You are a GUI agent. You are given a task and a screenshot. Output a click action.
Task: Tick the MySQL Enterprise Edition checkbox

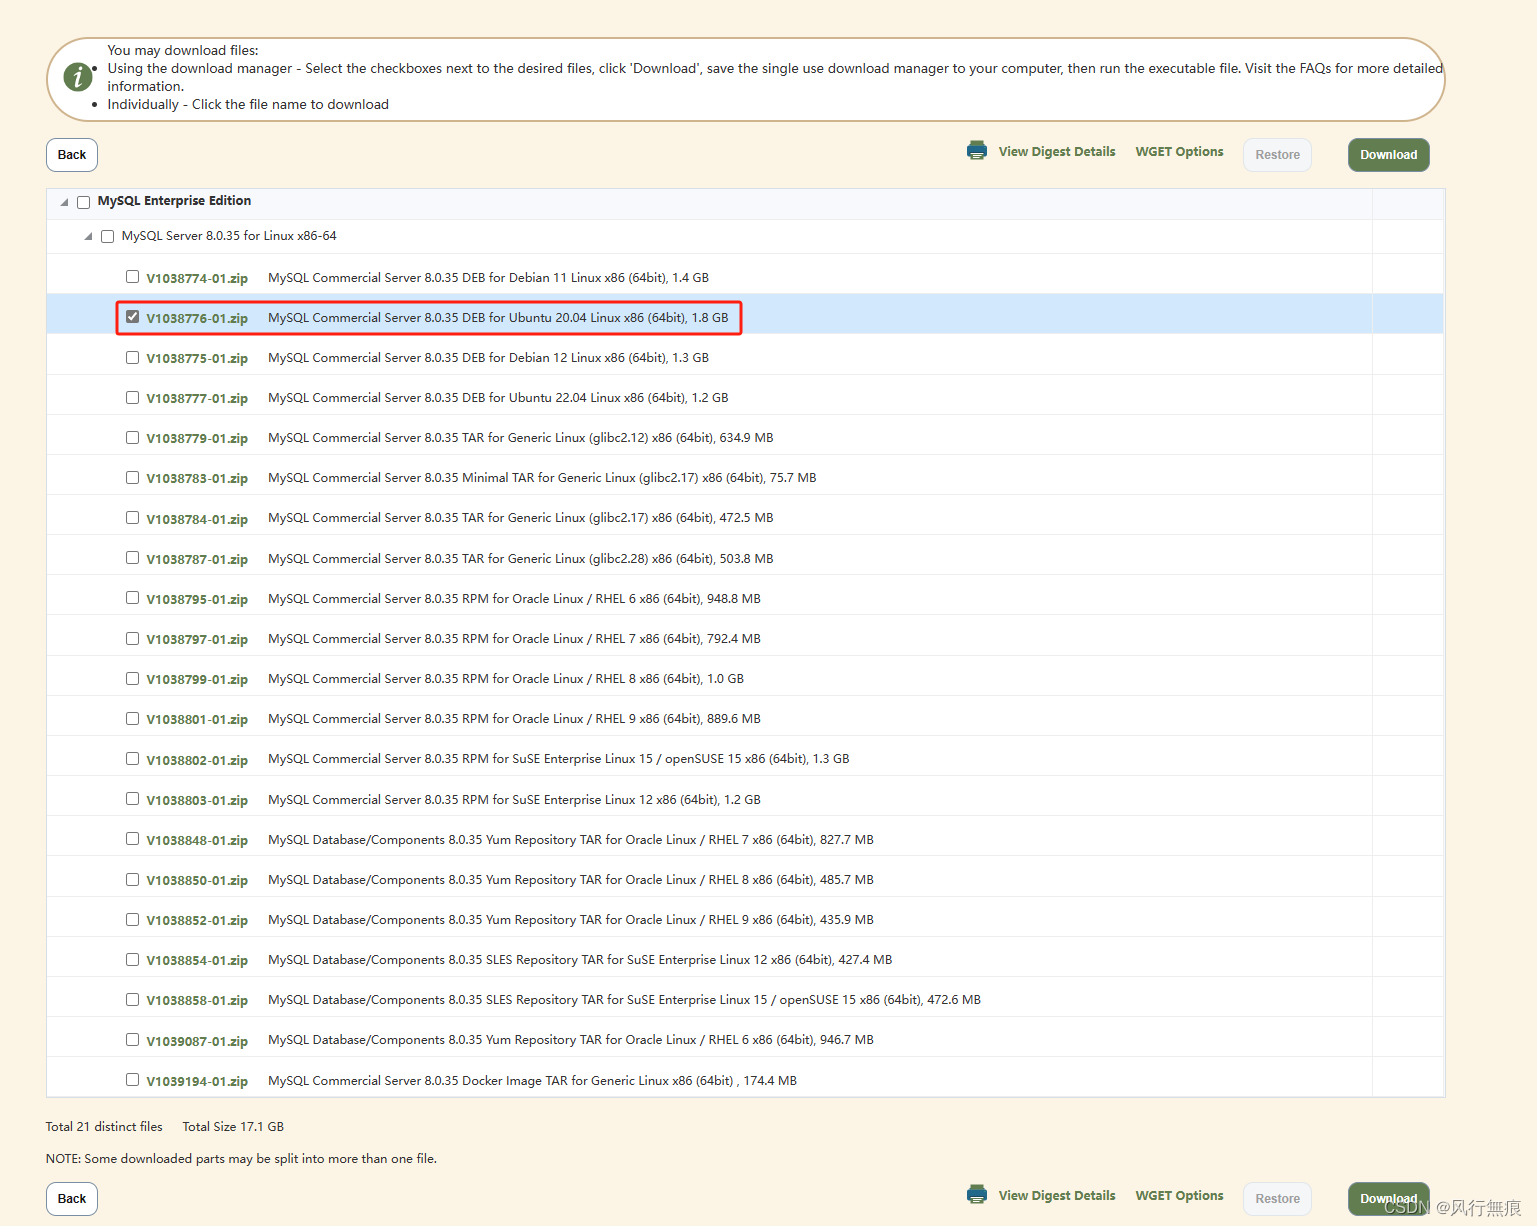84,202
